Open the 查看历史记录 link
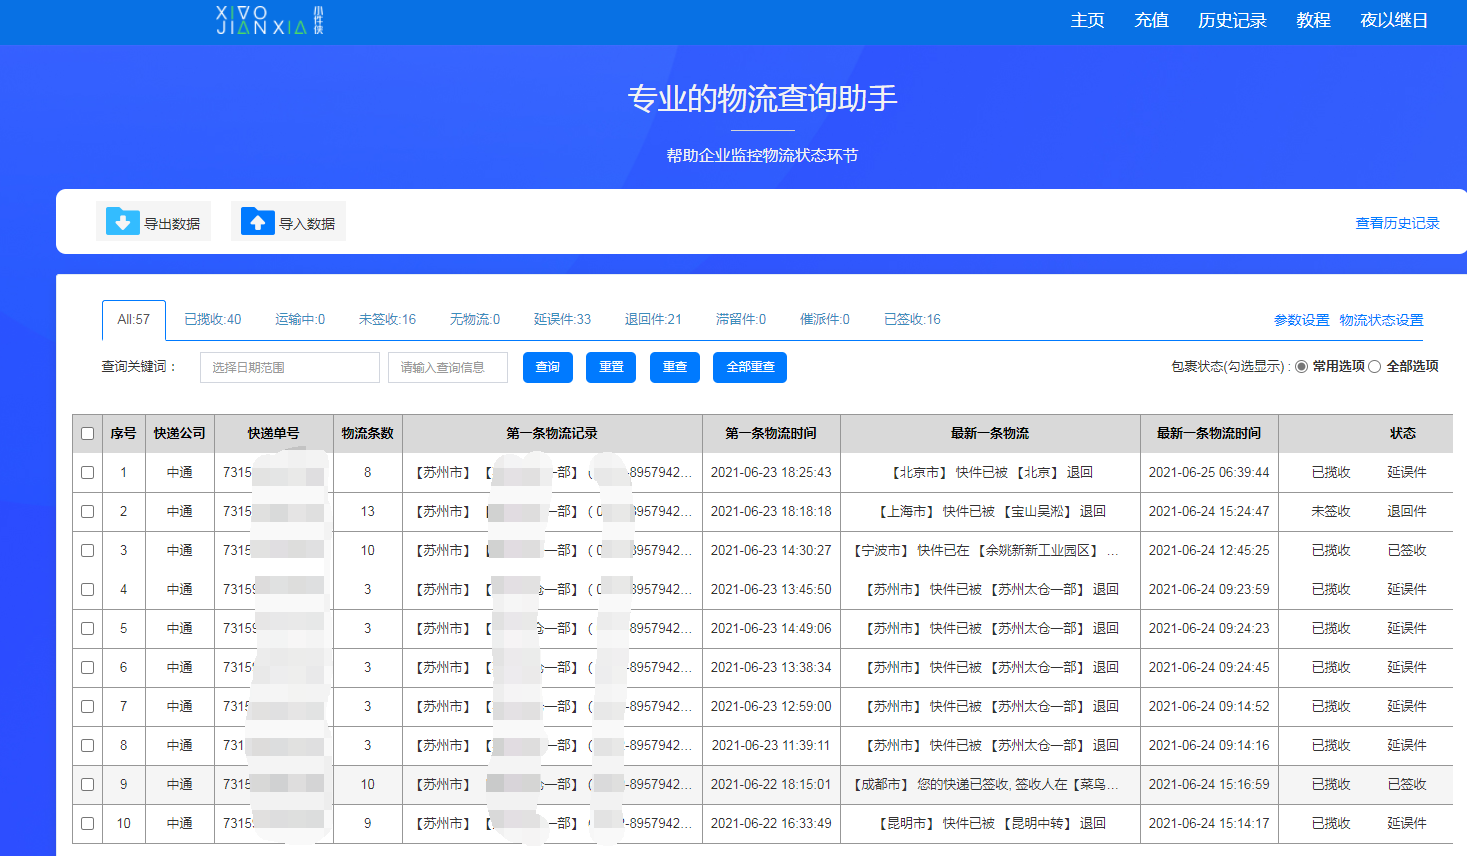 point(1397,224)
